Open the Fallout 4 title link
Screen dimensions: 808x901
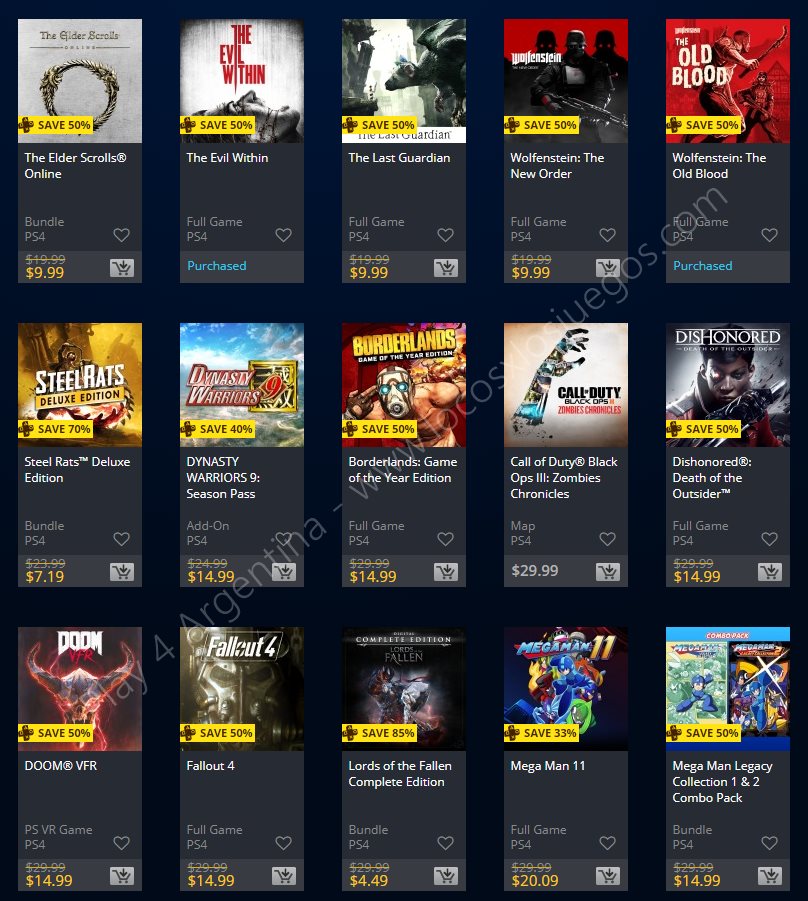pyautogui.click(x=210, y=766)
